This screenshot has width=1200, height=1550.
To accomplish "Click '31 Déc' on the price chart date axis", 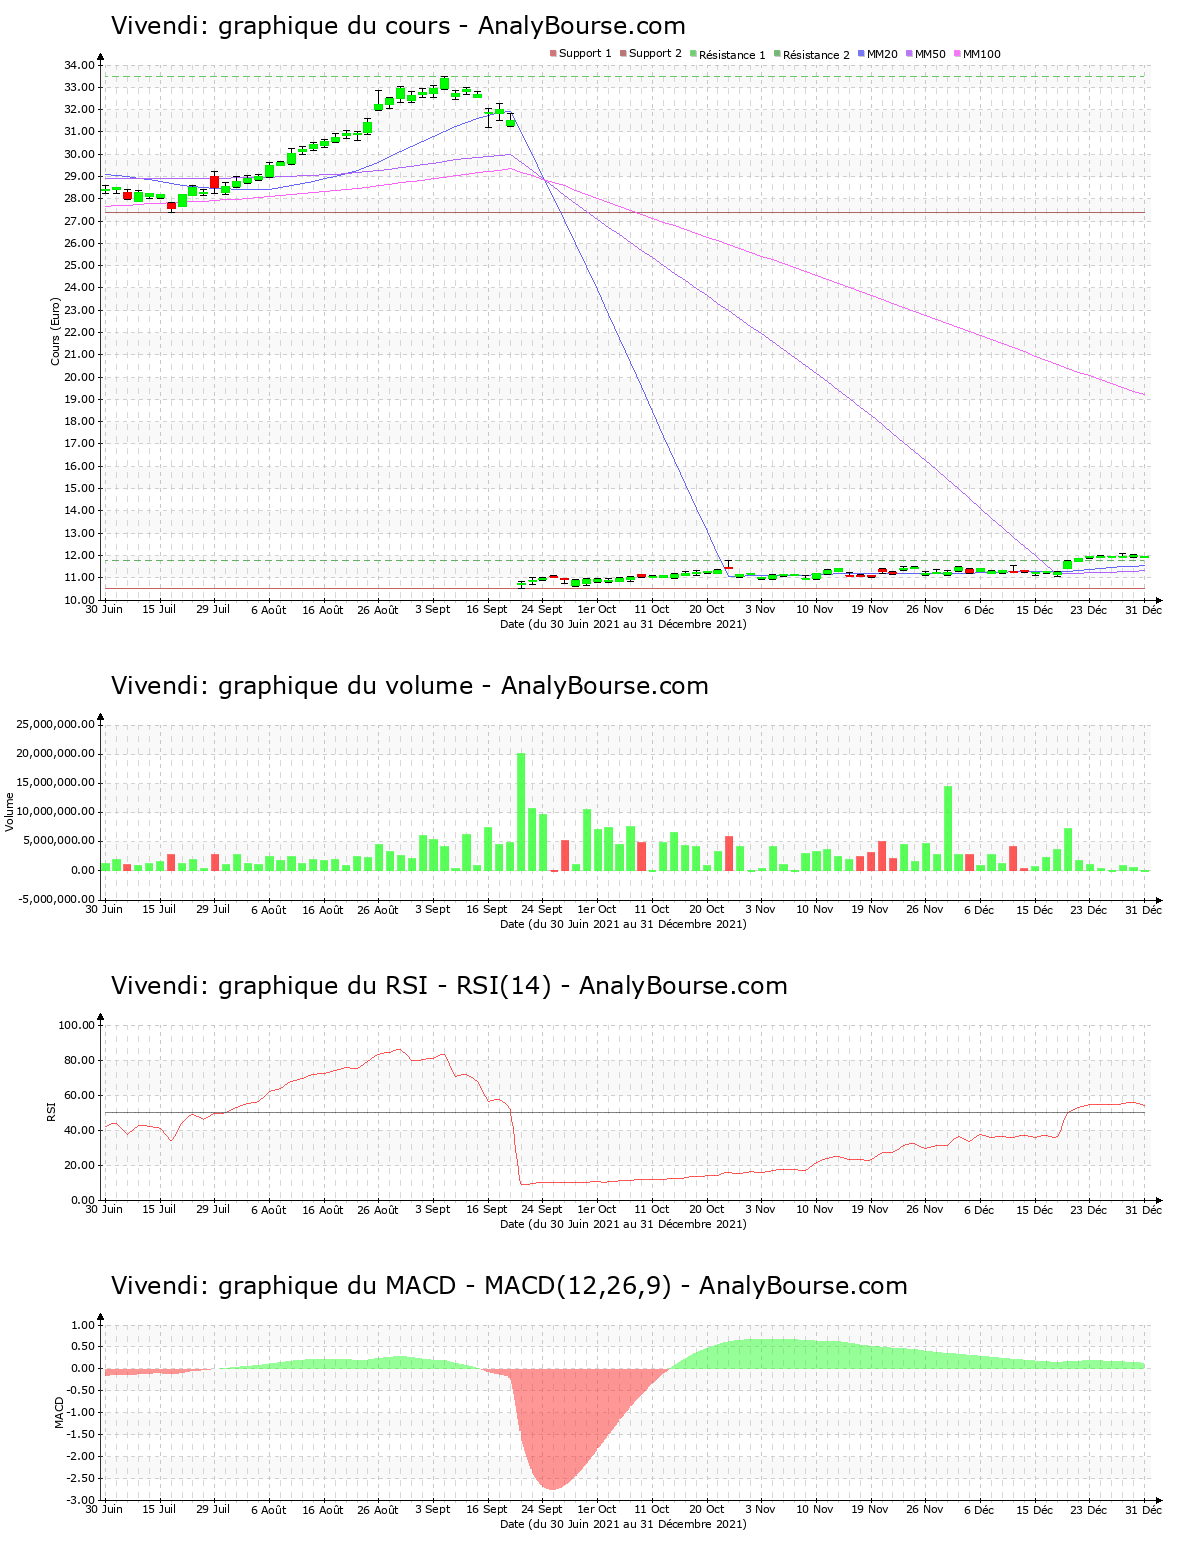I will [1143, 610].
